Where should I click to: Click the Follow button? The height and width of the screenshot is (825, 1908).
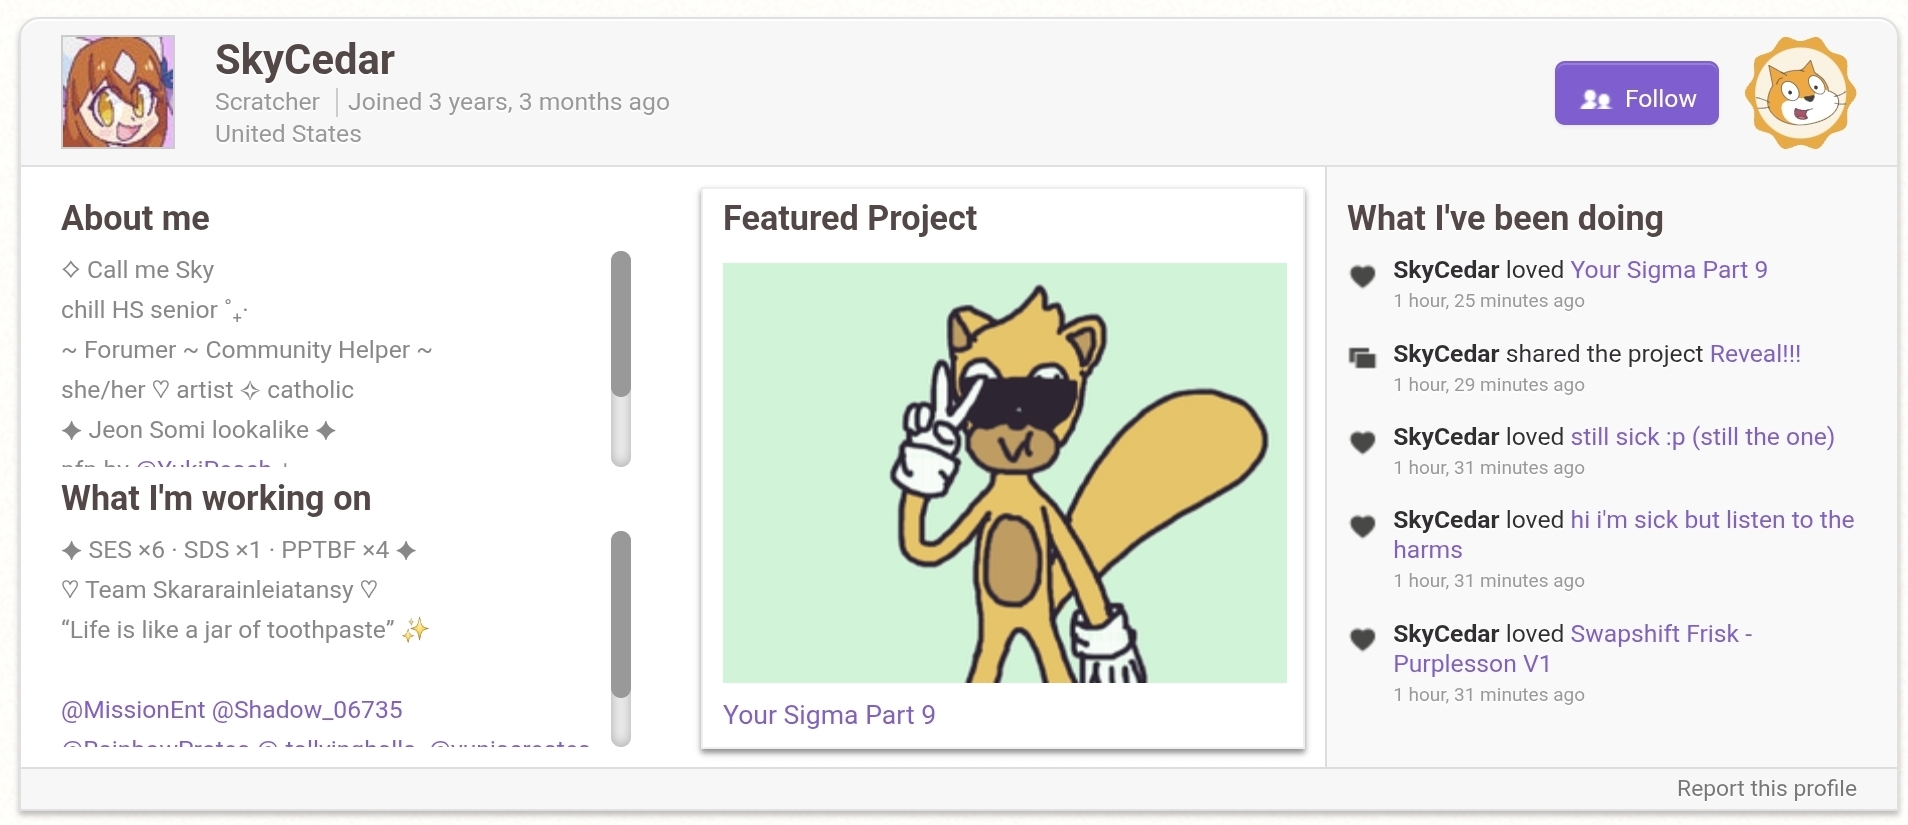pyautogui.click(x=1636, y=94)
